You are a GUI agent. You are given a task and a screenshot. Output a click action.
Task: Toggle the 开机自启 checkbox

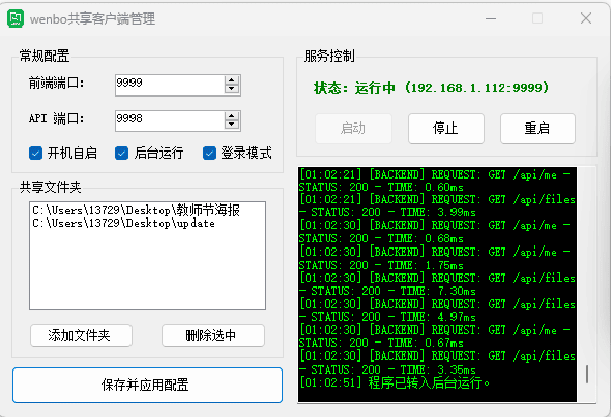click(x=36, y=153)
